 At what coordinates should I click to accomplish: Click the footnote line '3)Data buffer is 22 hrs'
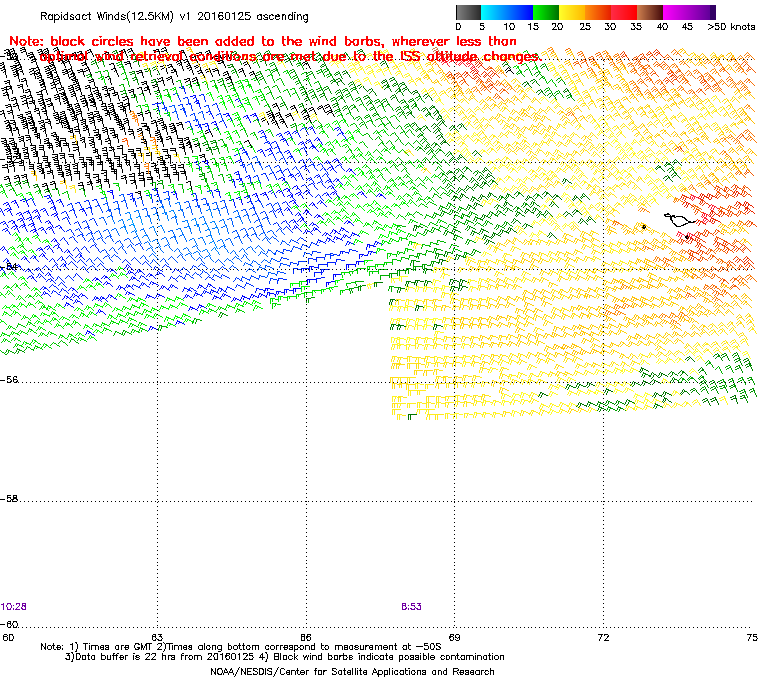pos(285,657)
